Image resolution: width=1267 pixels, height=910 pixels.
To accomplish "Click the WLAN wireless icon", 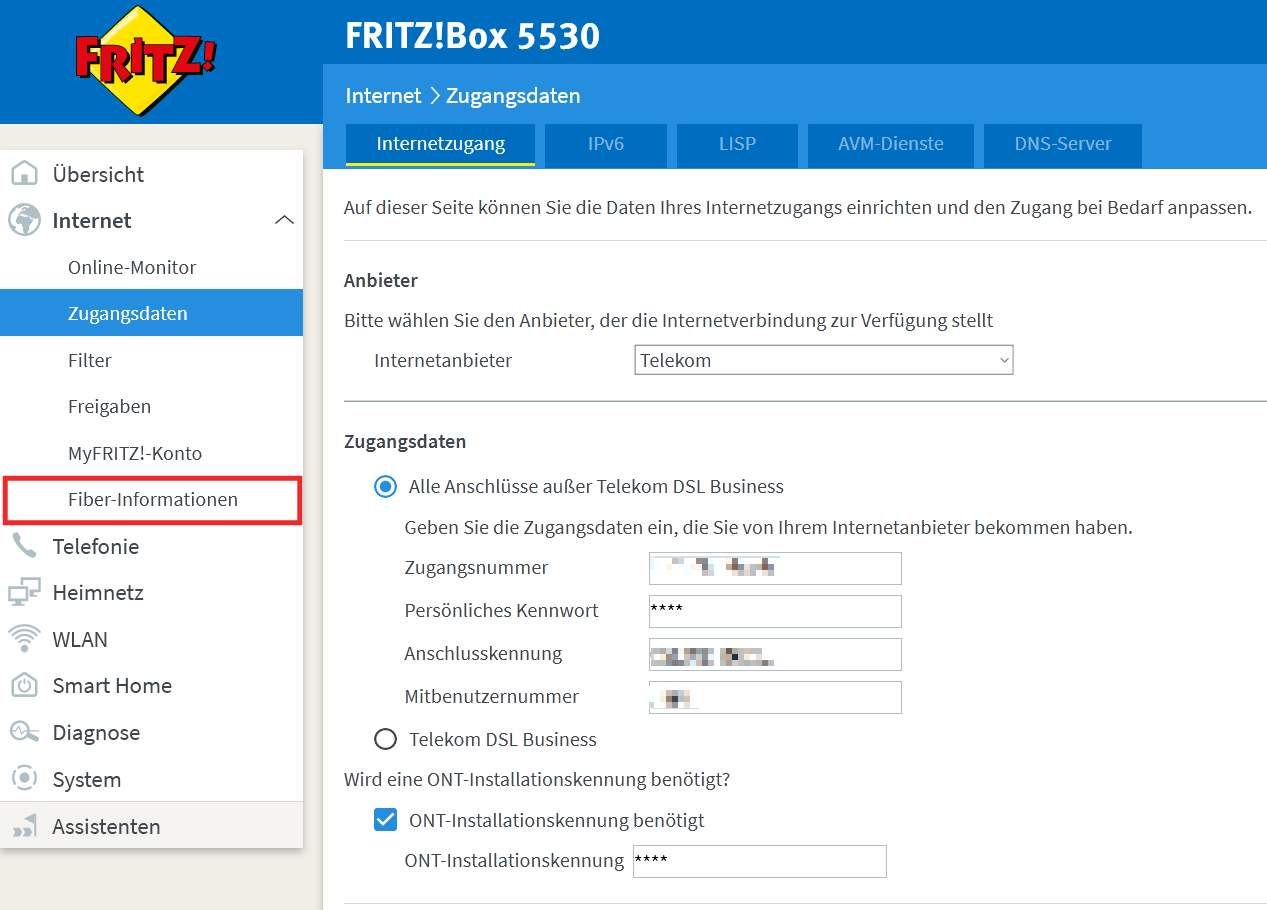I will coord(29,639).
